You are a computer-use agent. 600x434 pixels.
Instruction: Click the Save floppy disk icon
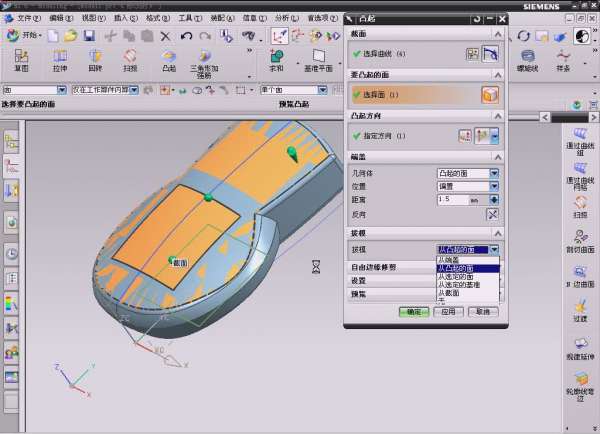pyautogui.click(x=88, y=36)
